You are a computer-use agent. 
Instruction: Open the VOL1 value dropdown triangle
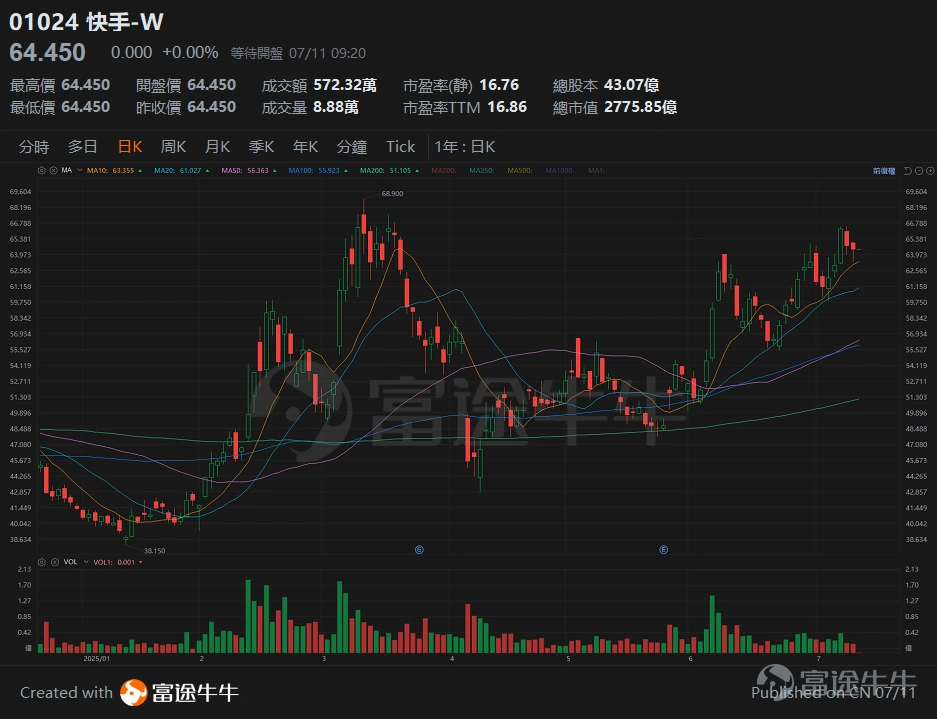click(140, 562)
